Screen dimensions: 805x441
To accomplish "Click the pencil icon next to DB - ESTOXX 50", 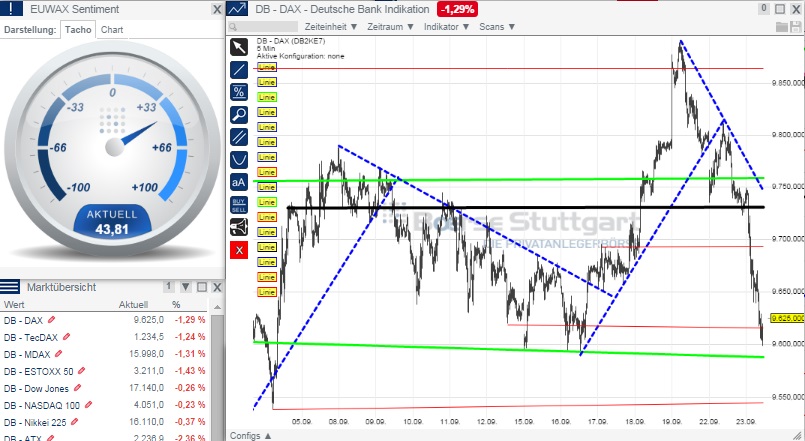I will [x=81, y=371].
